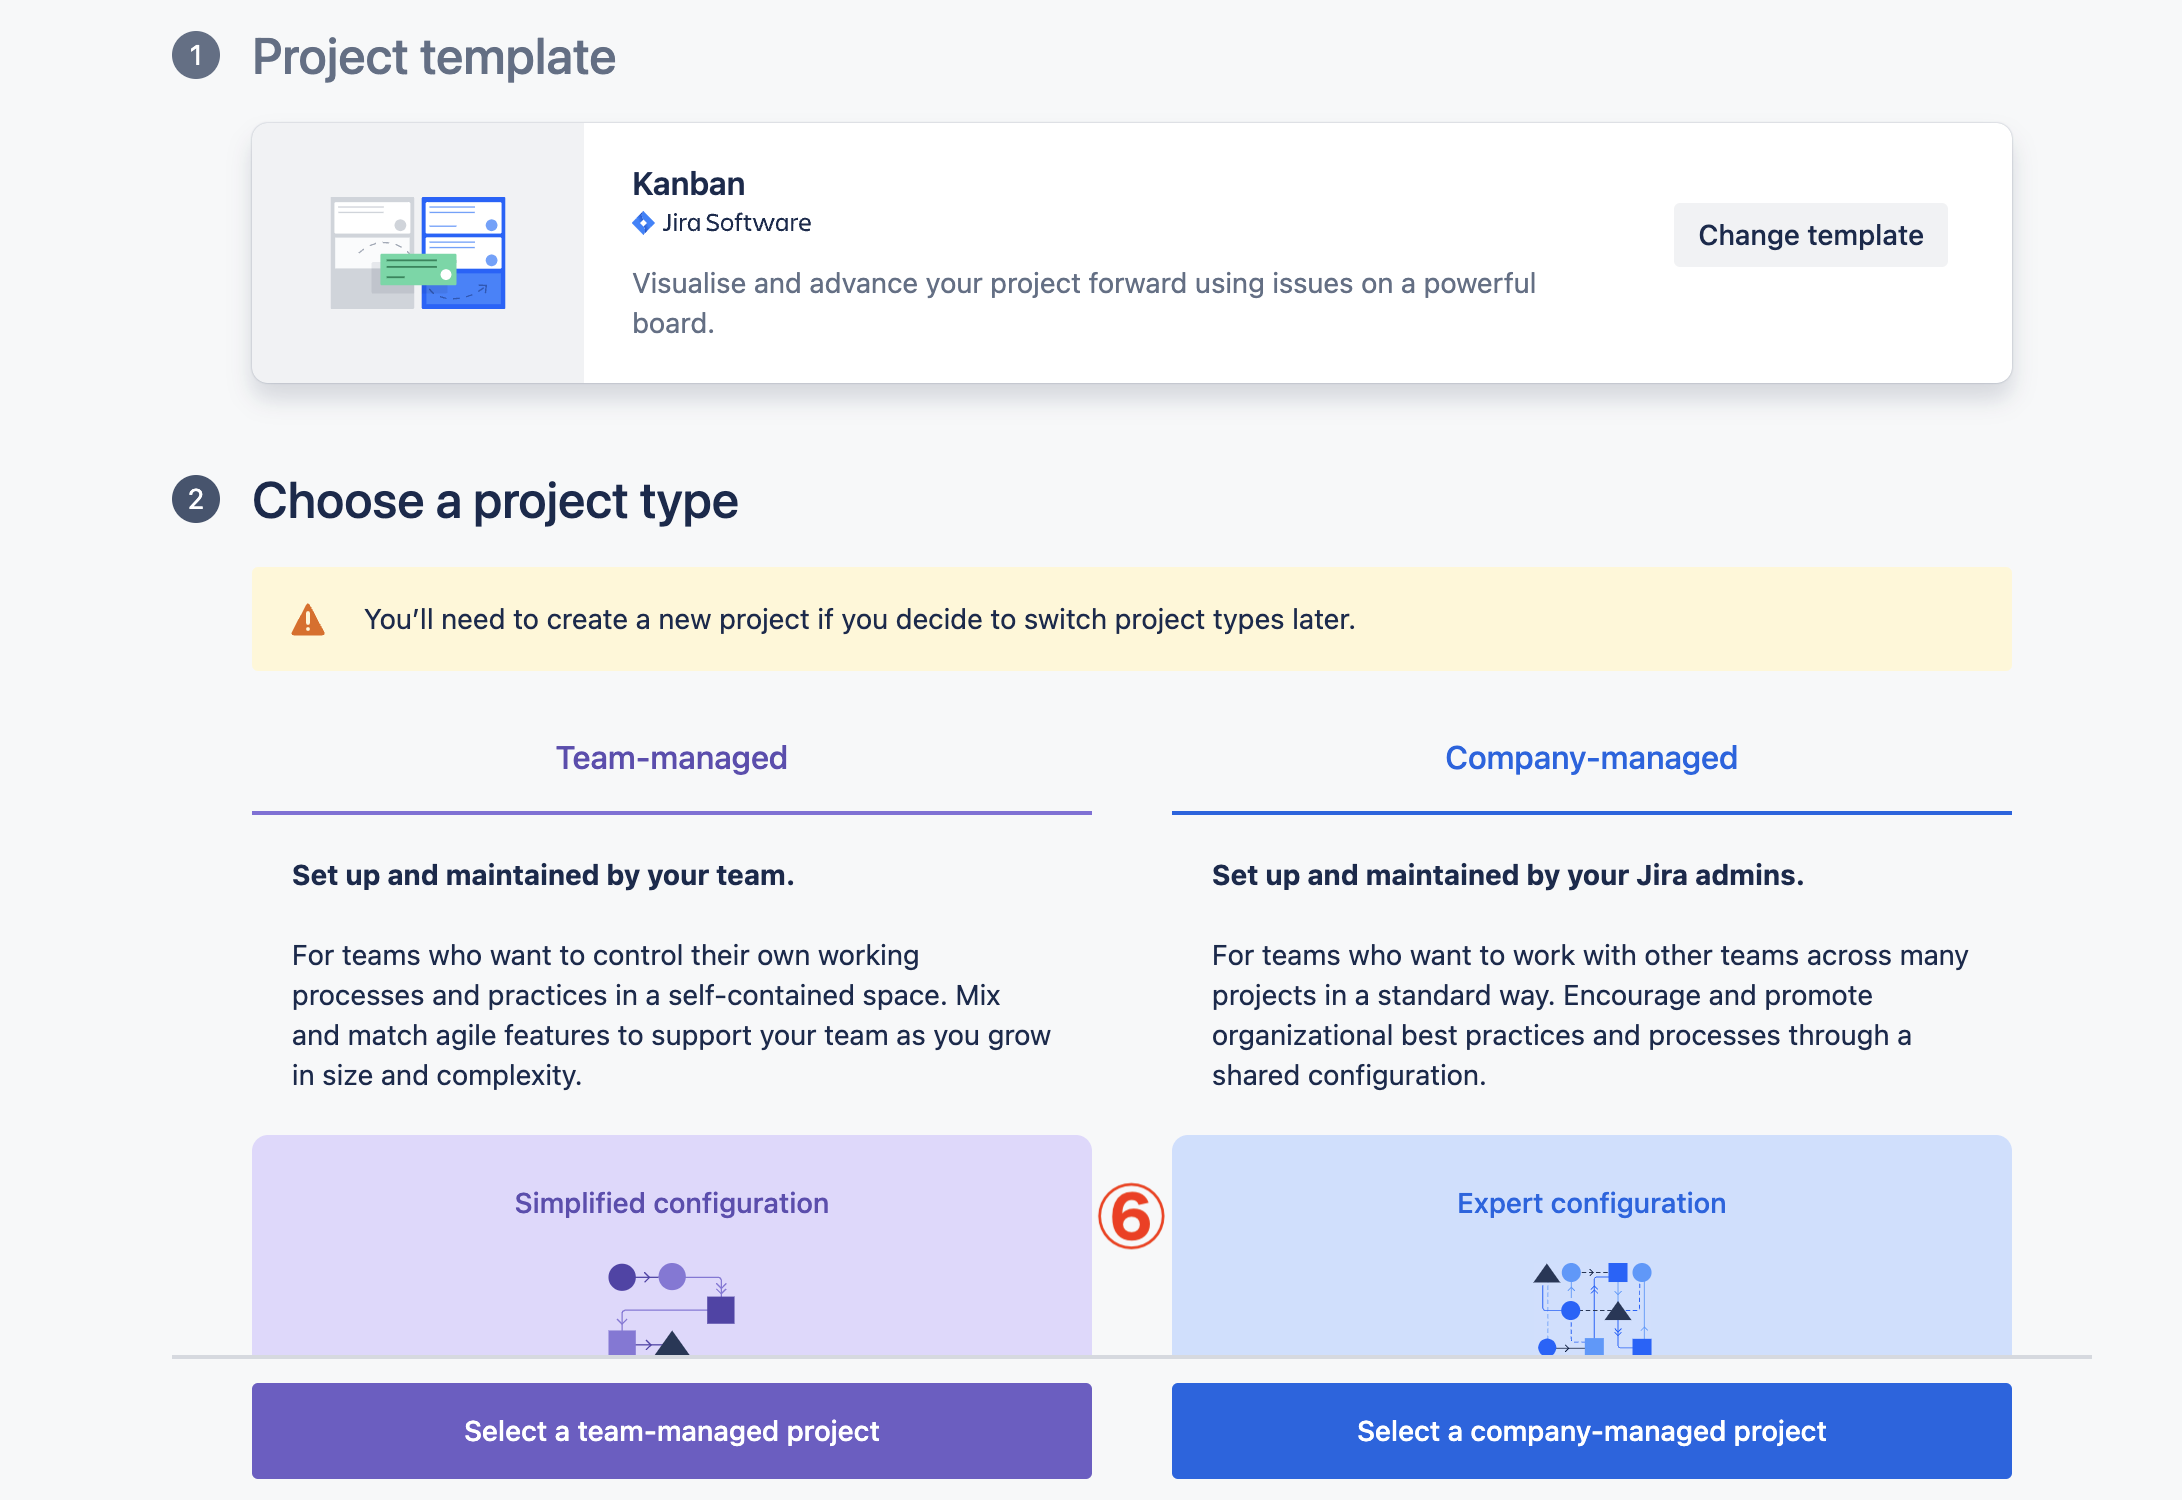The width and height of the screenshot is (2182, 1500).
Task: Select the Team-managed project type column
Action: [x=671, y=1000]
